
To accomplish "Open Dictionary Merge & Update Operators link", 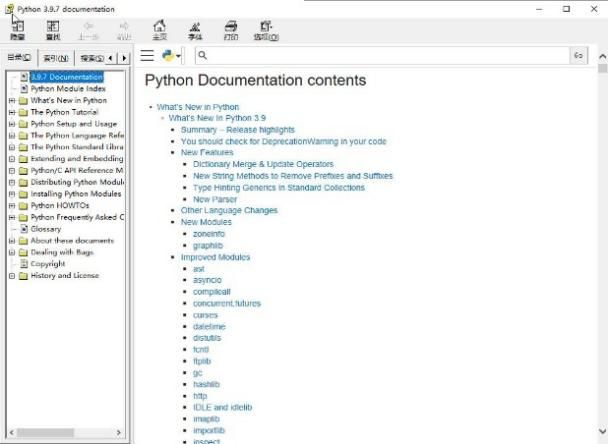I will point(263,164).
